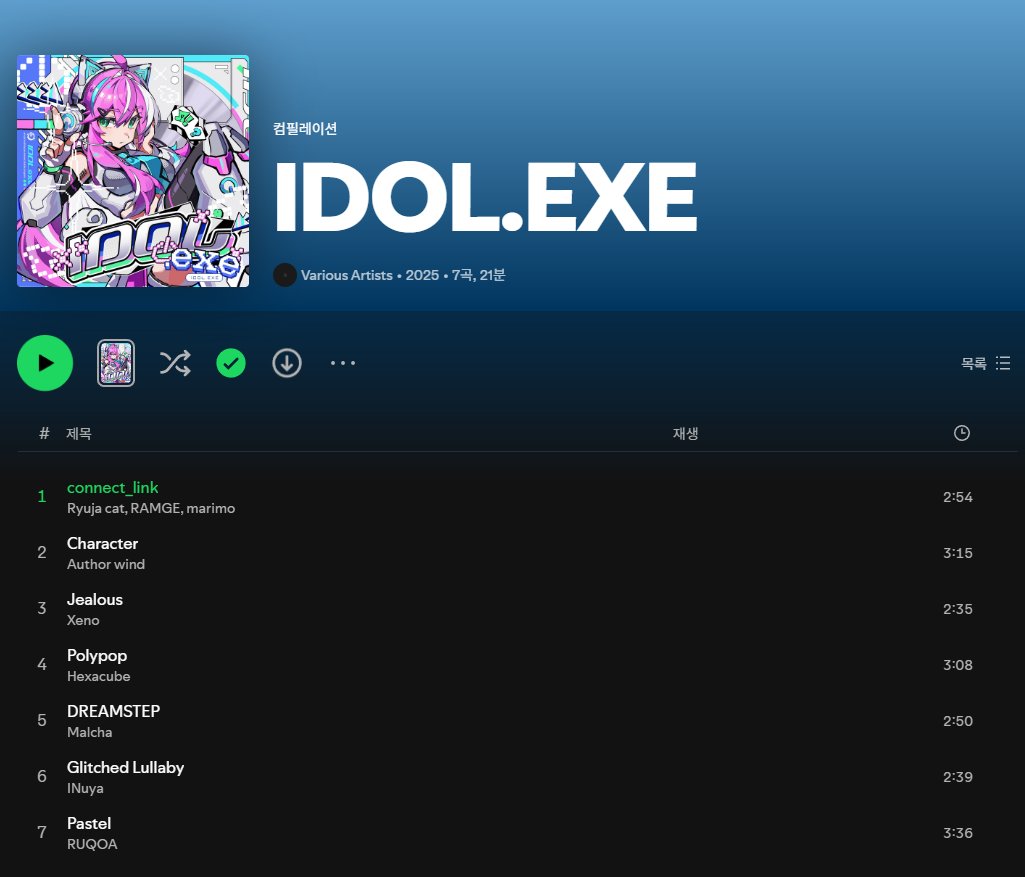
Task: Open artist Xeno
Action: (x=83, y=620)
